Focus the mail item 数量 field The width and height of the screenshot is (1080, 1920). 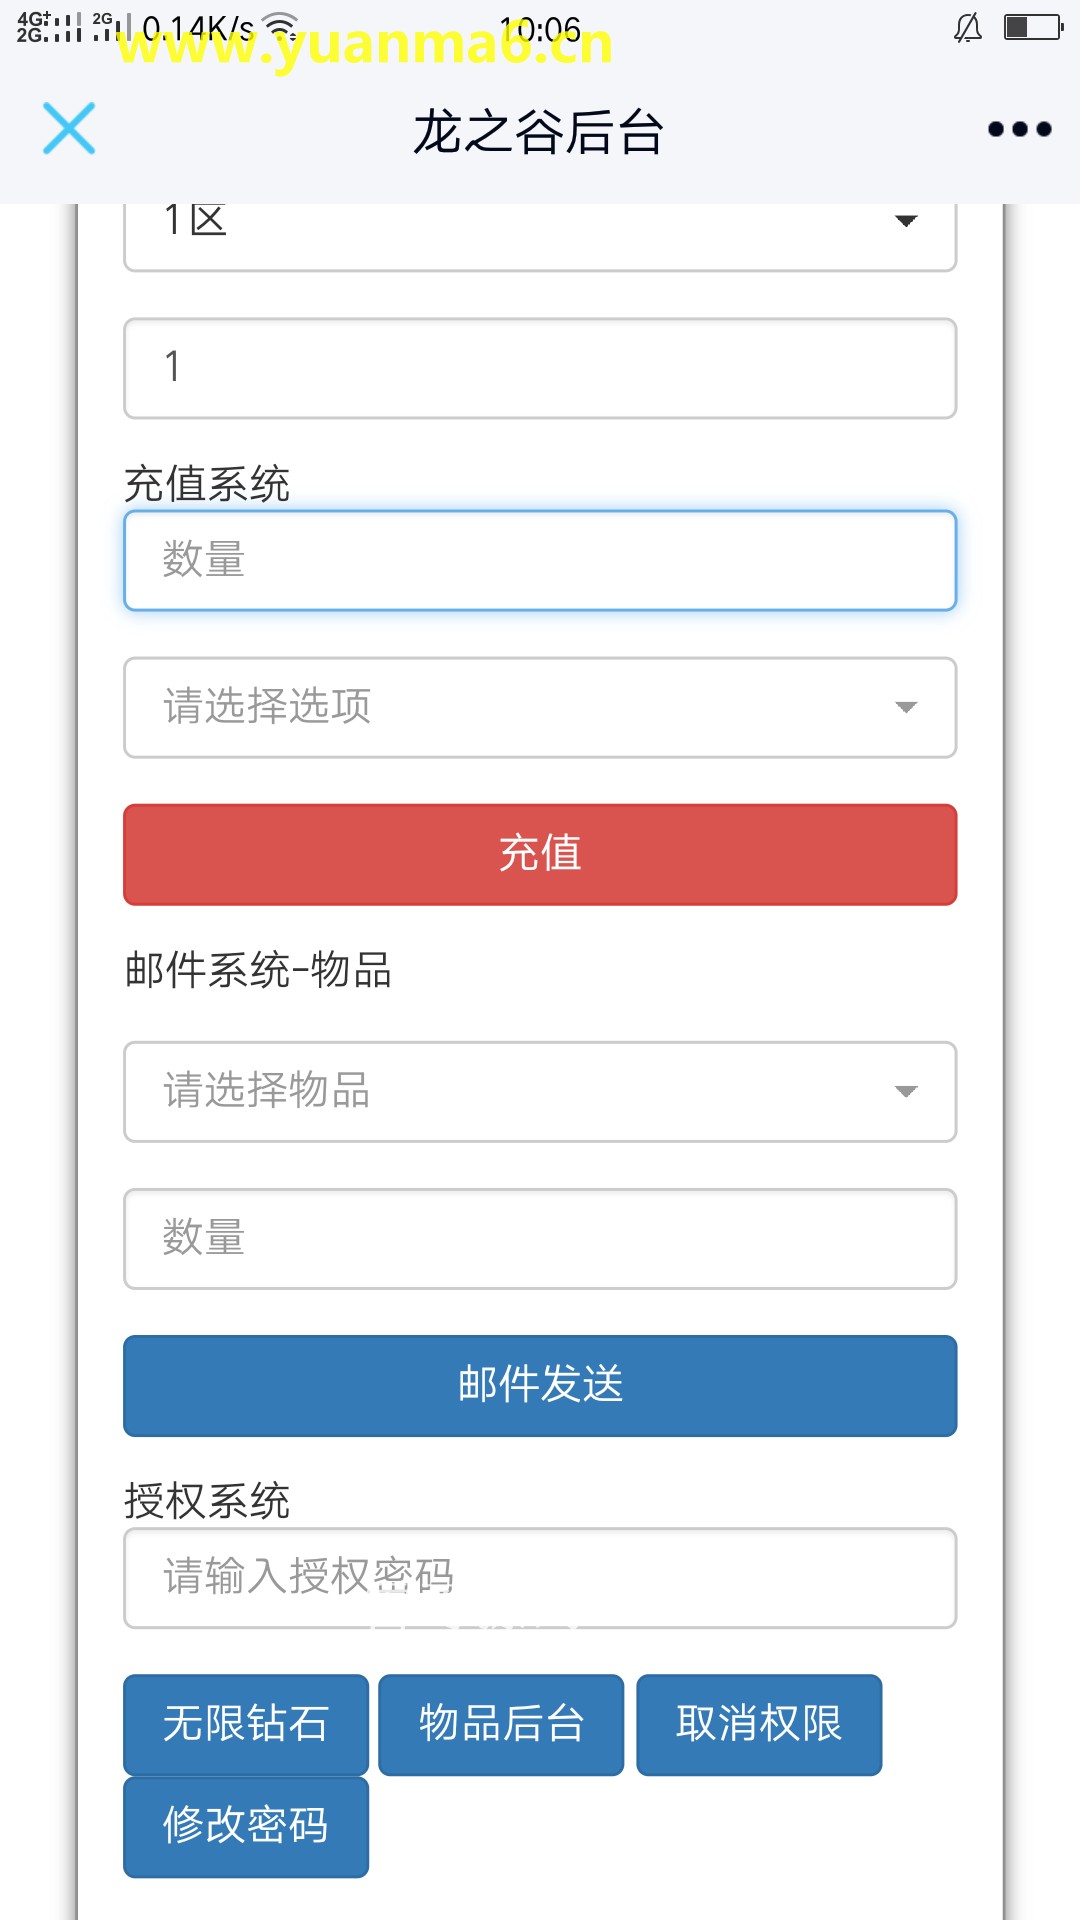point(540,1238)
